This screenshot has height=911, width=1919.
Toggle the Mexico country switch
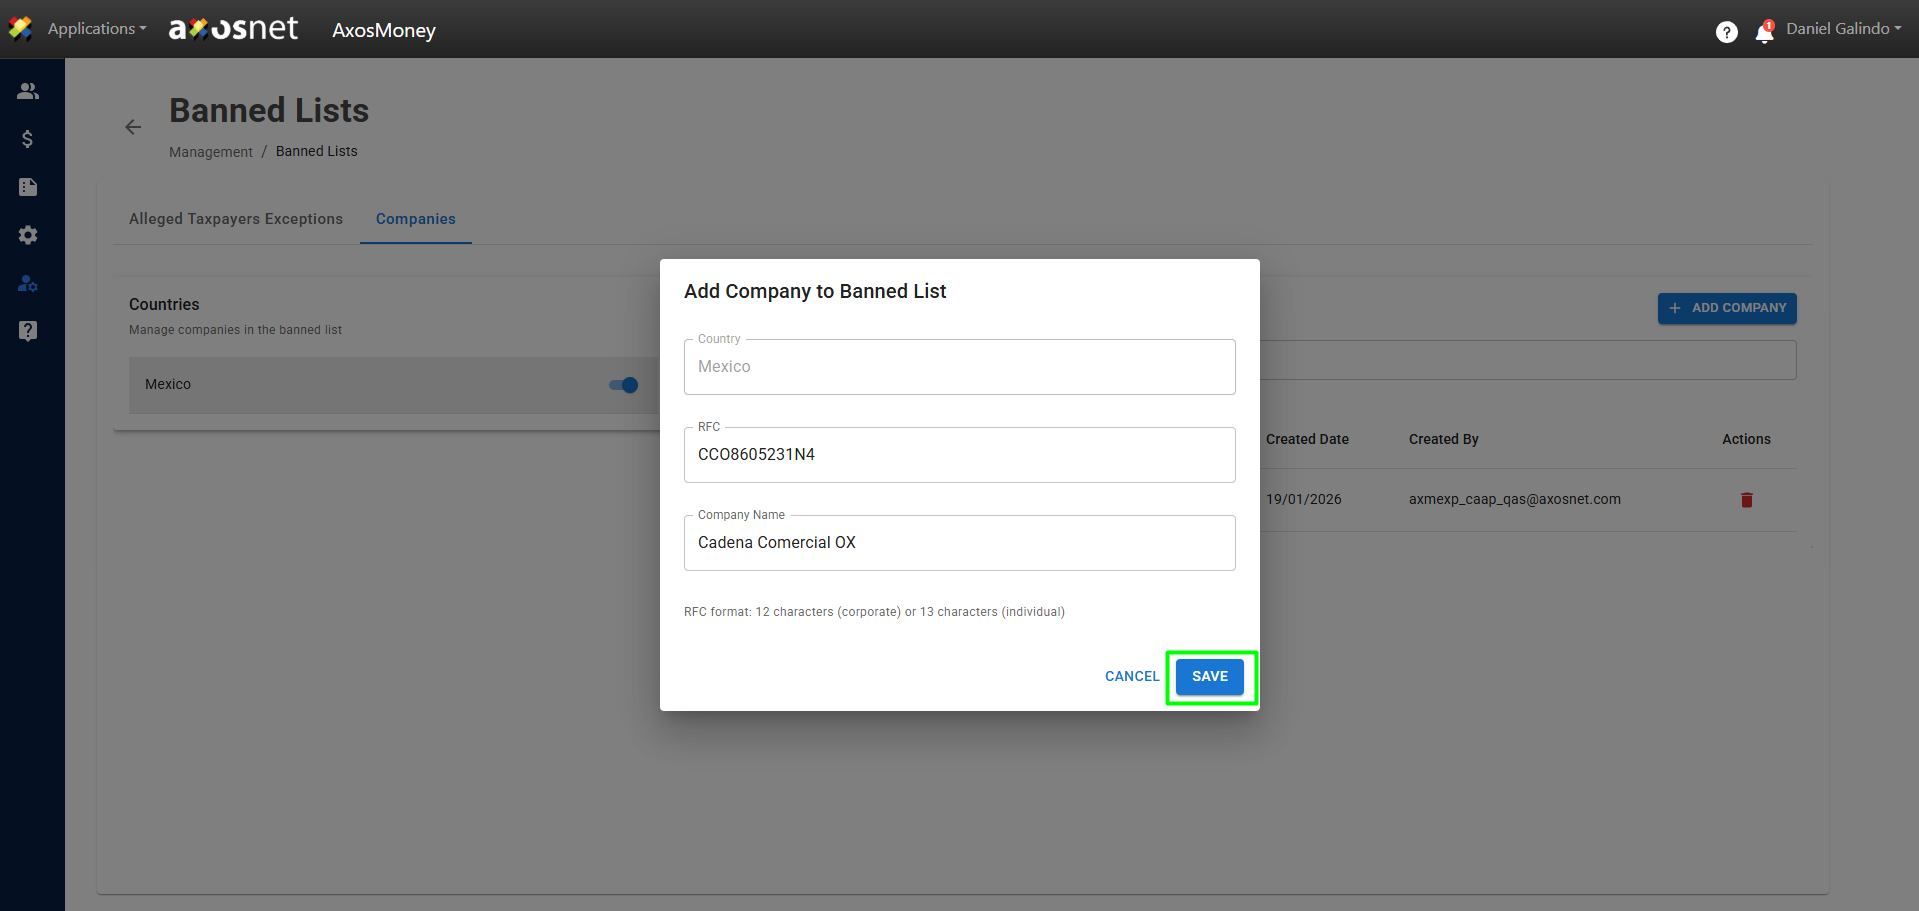tap(624, 385)
